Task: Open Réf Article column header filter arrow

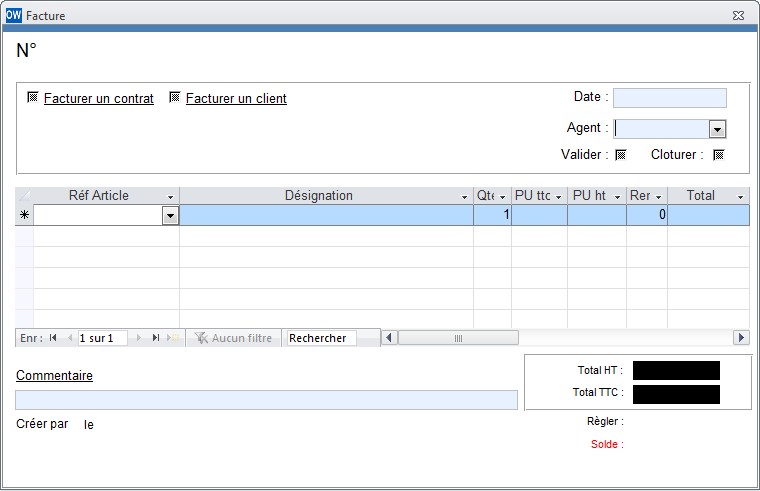Action: point(170,197)
